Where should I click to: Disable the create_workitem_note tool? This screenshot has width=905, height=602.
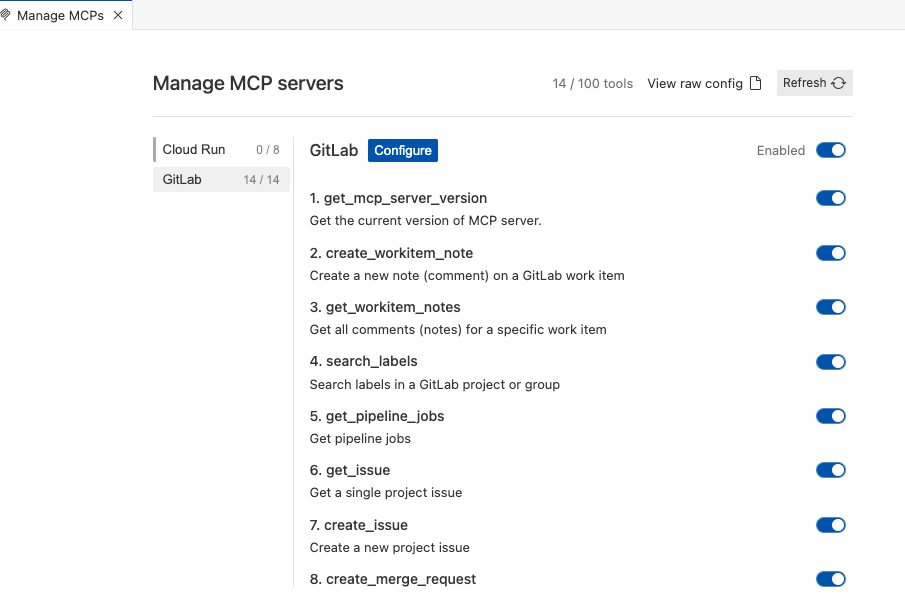point(830,253)
